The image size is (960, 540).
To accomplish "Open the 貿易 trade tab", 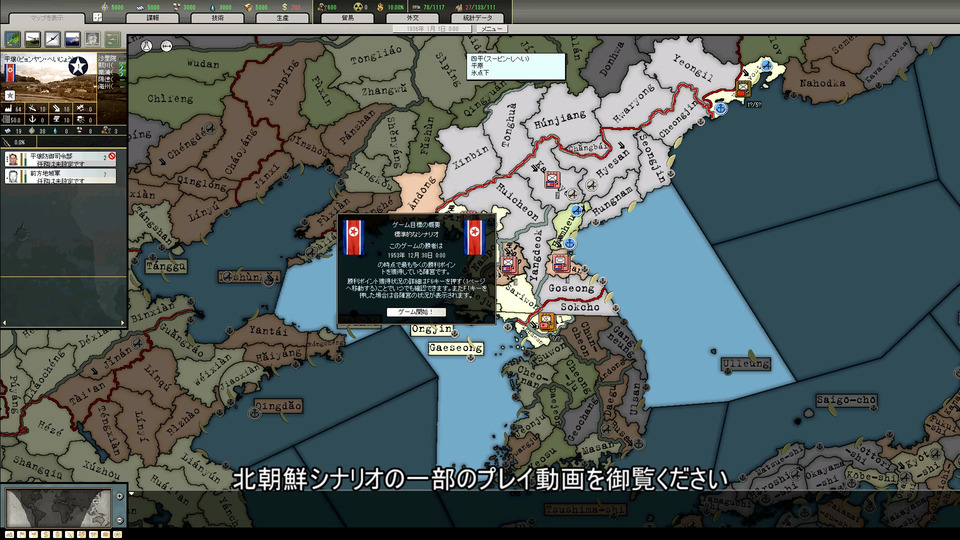I will point(347,18).
